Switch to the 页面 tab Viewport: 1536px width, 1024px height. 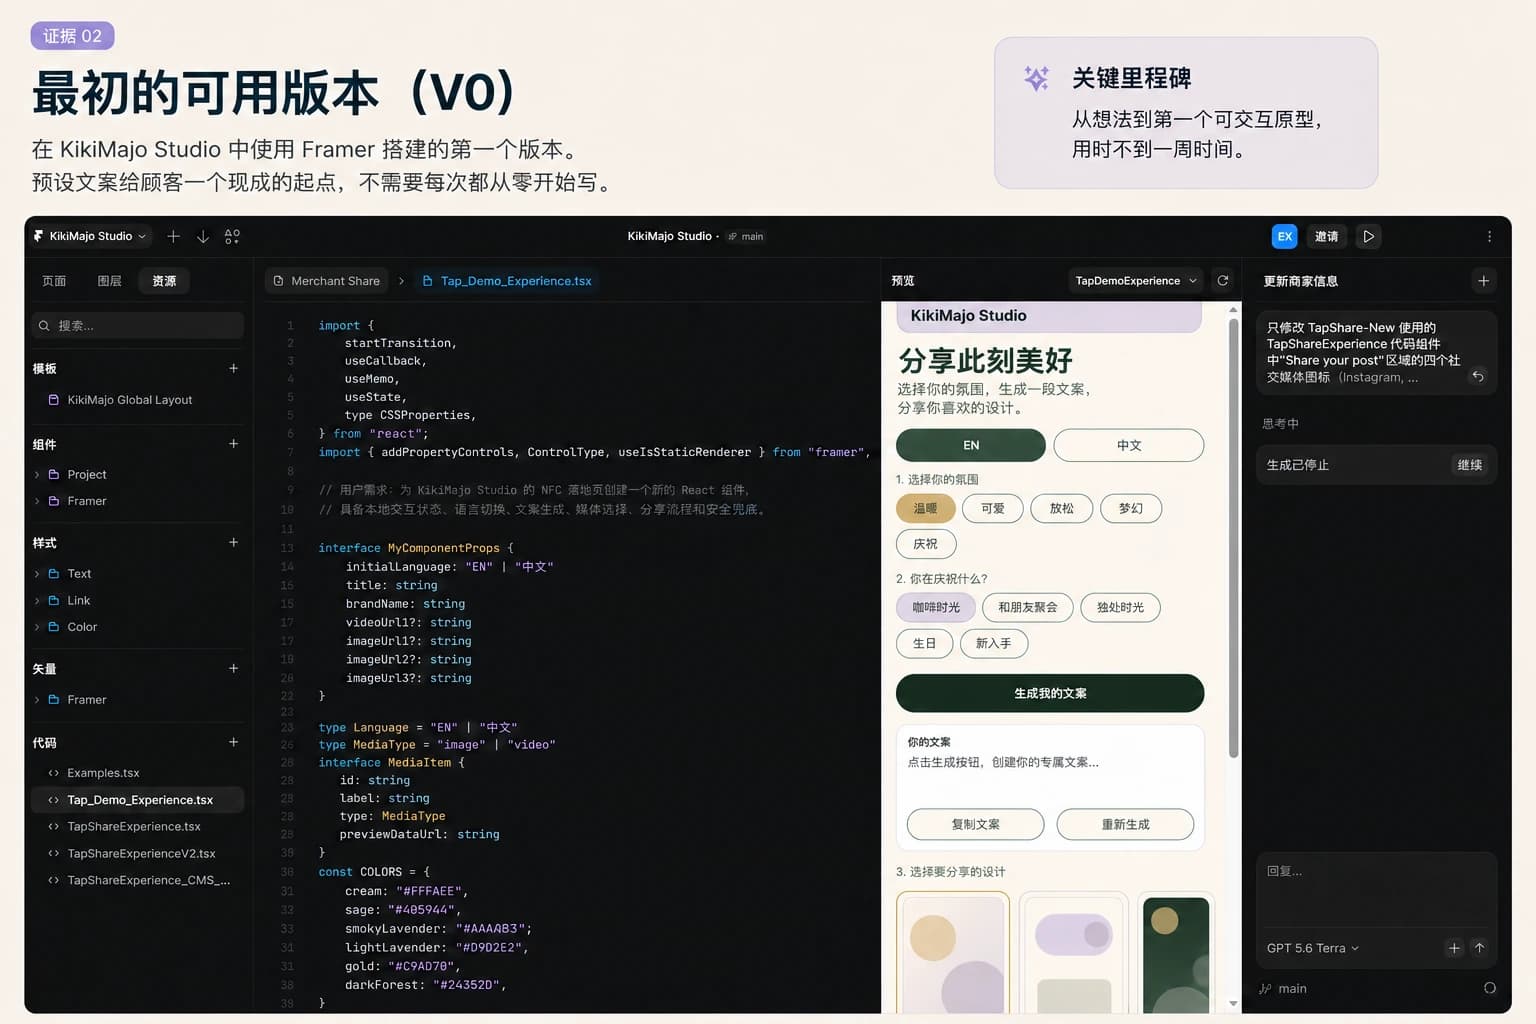pyautogui.click(x=54, y=281)
